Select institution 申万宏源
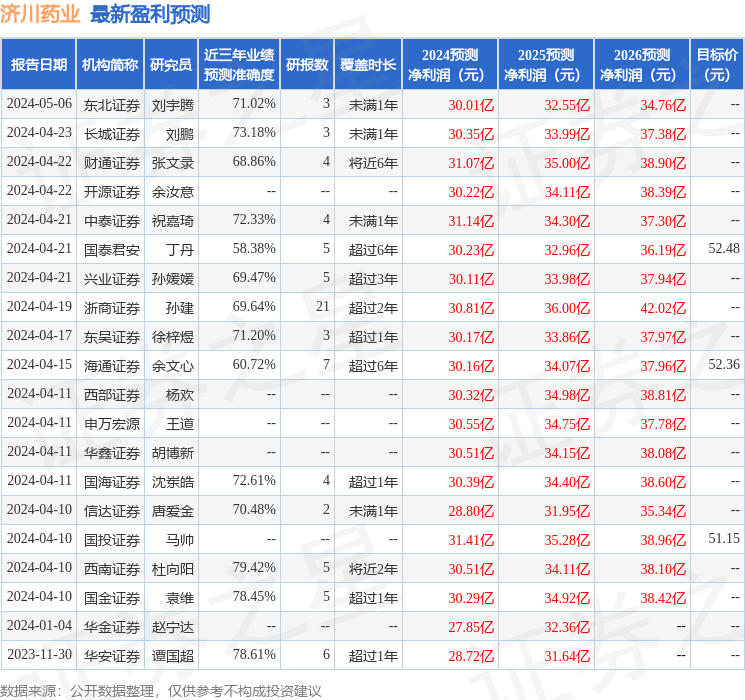 point(112,424)
